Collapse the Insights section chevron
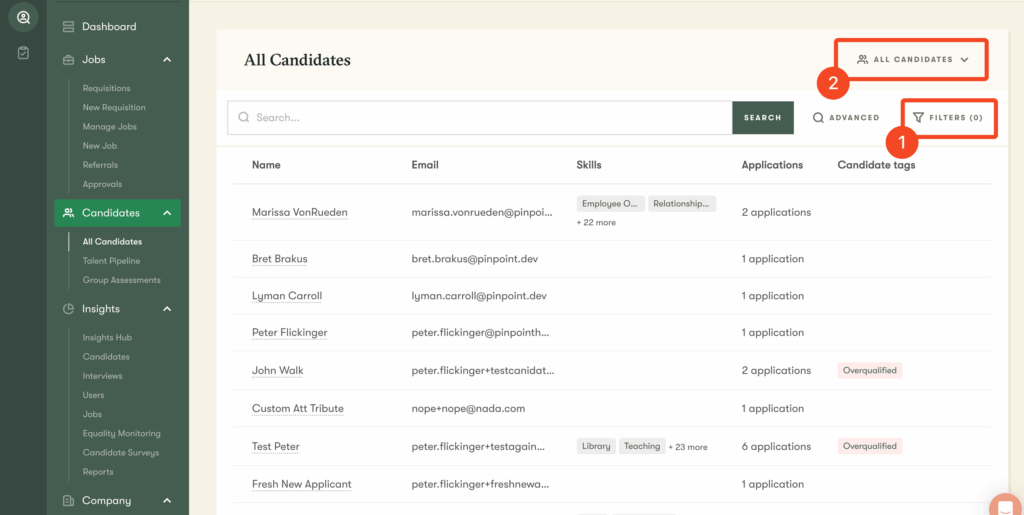The image size is (1024, 515). (167, 309)
